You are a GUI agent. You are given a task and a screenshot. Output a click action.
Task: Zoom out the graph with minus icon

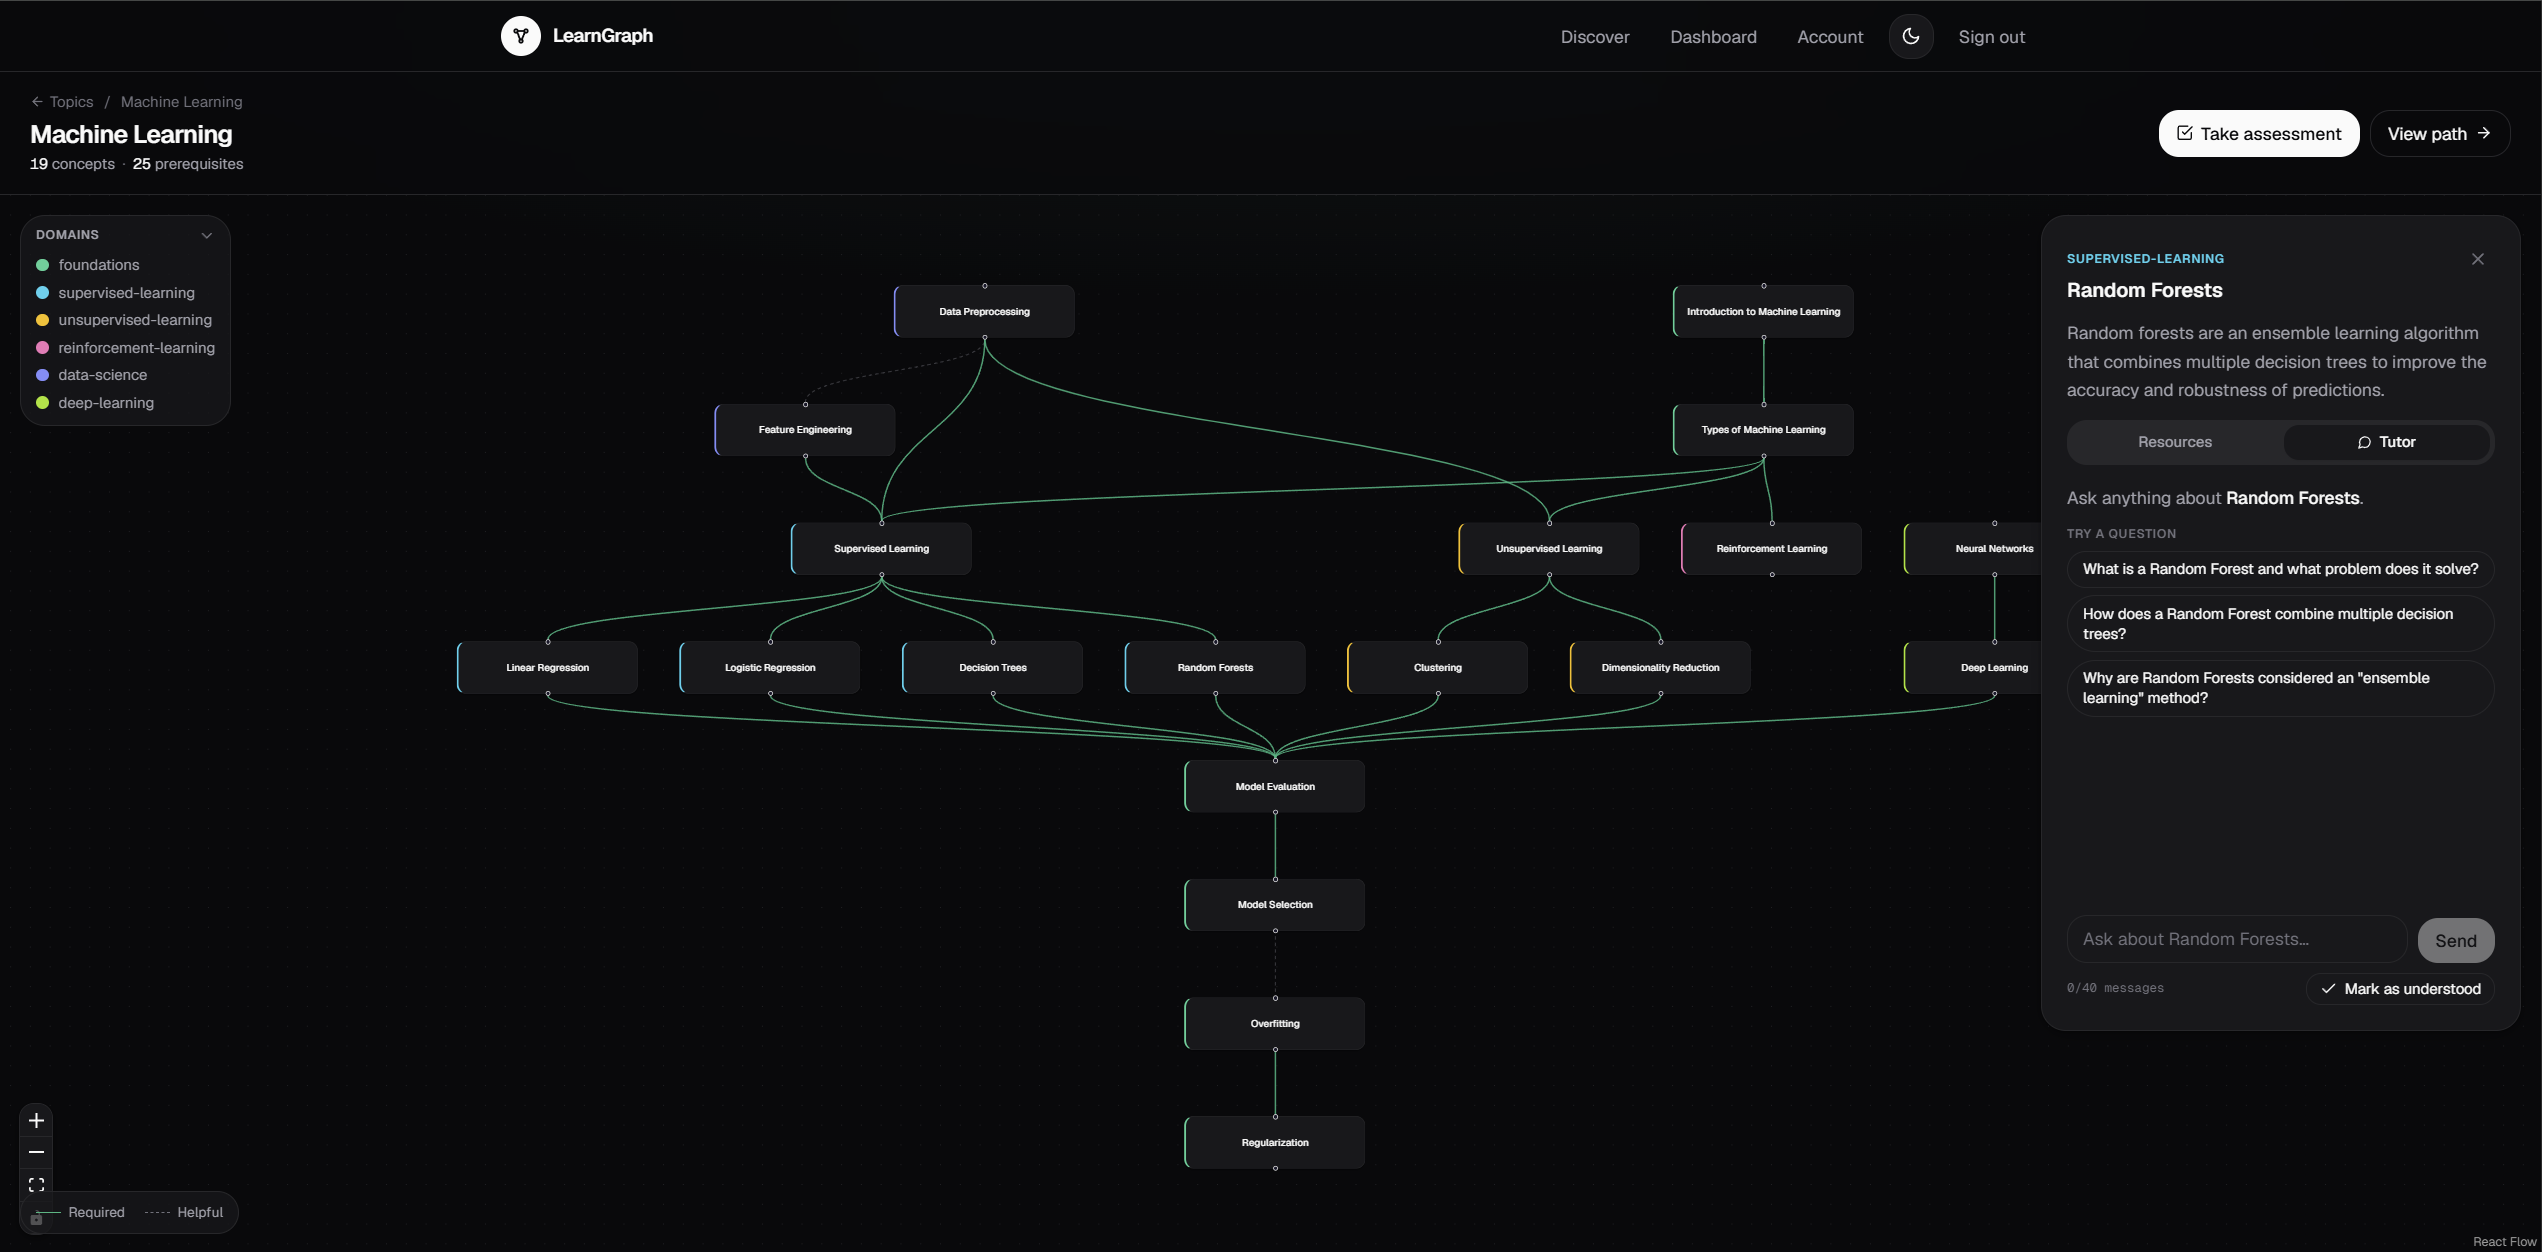(x=36, y=1153)
